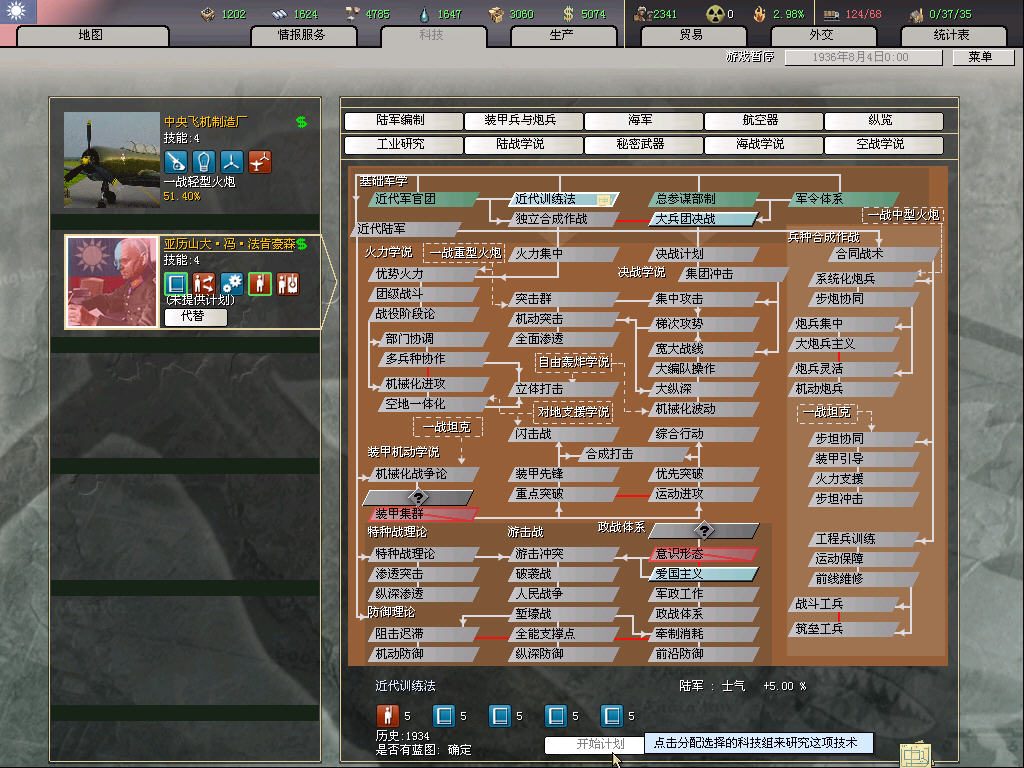Click the 菜单 menu button
The height and width of the screenshot is (768, 1024).
click(x=982, y=57)
